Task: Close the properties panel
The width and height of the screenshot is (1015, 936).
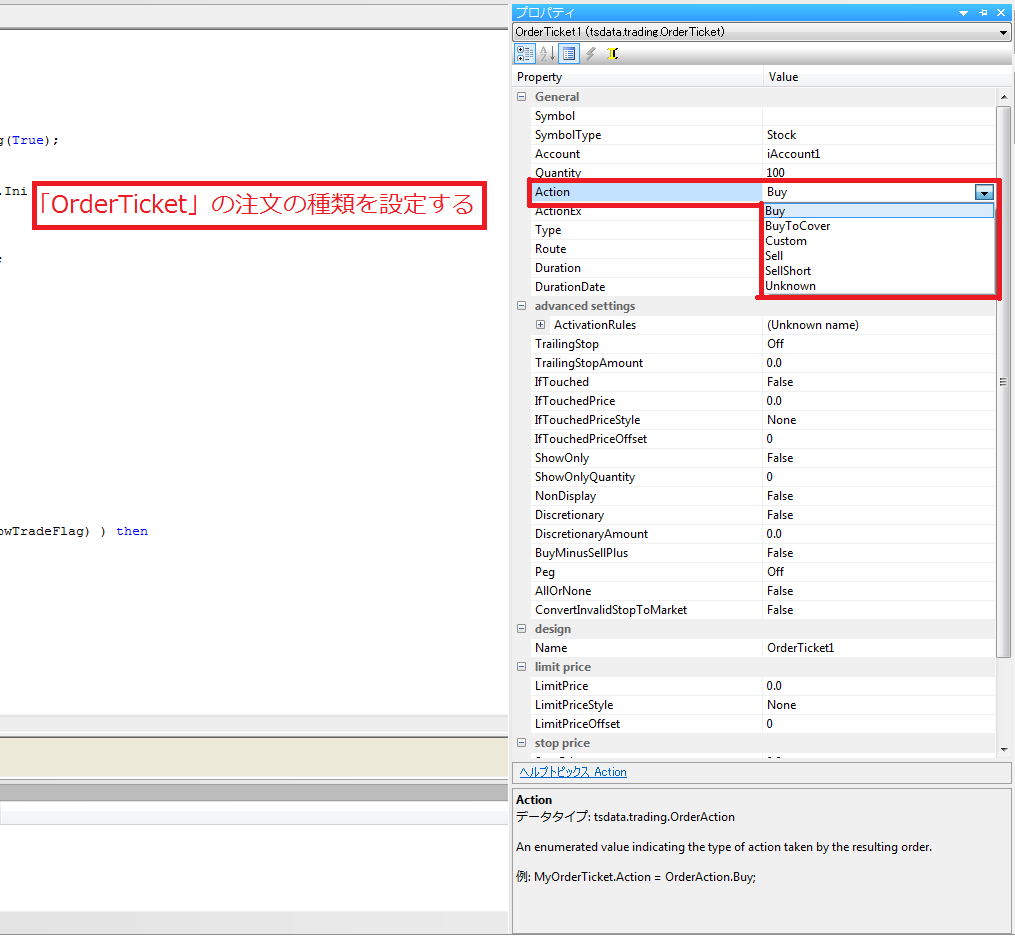Action: point(1001,13)
